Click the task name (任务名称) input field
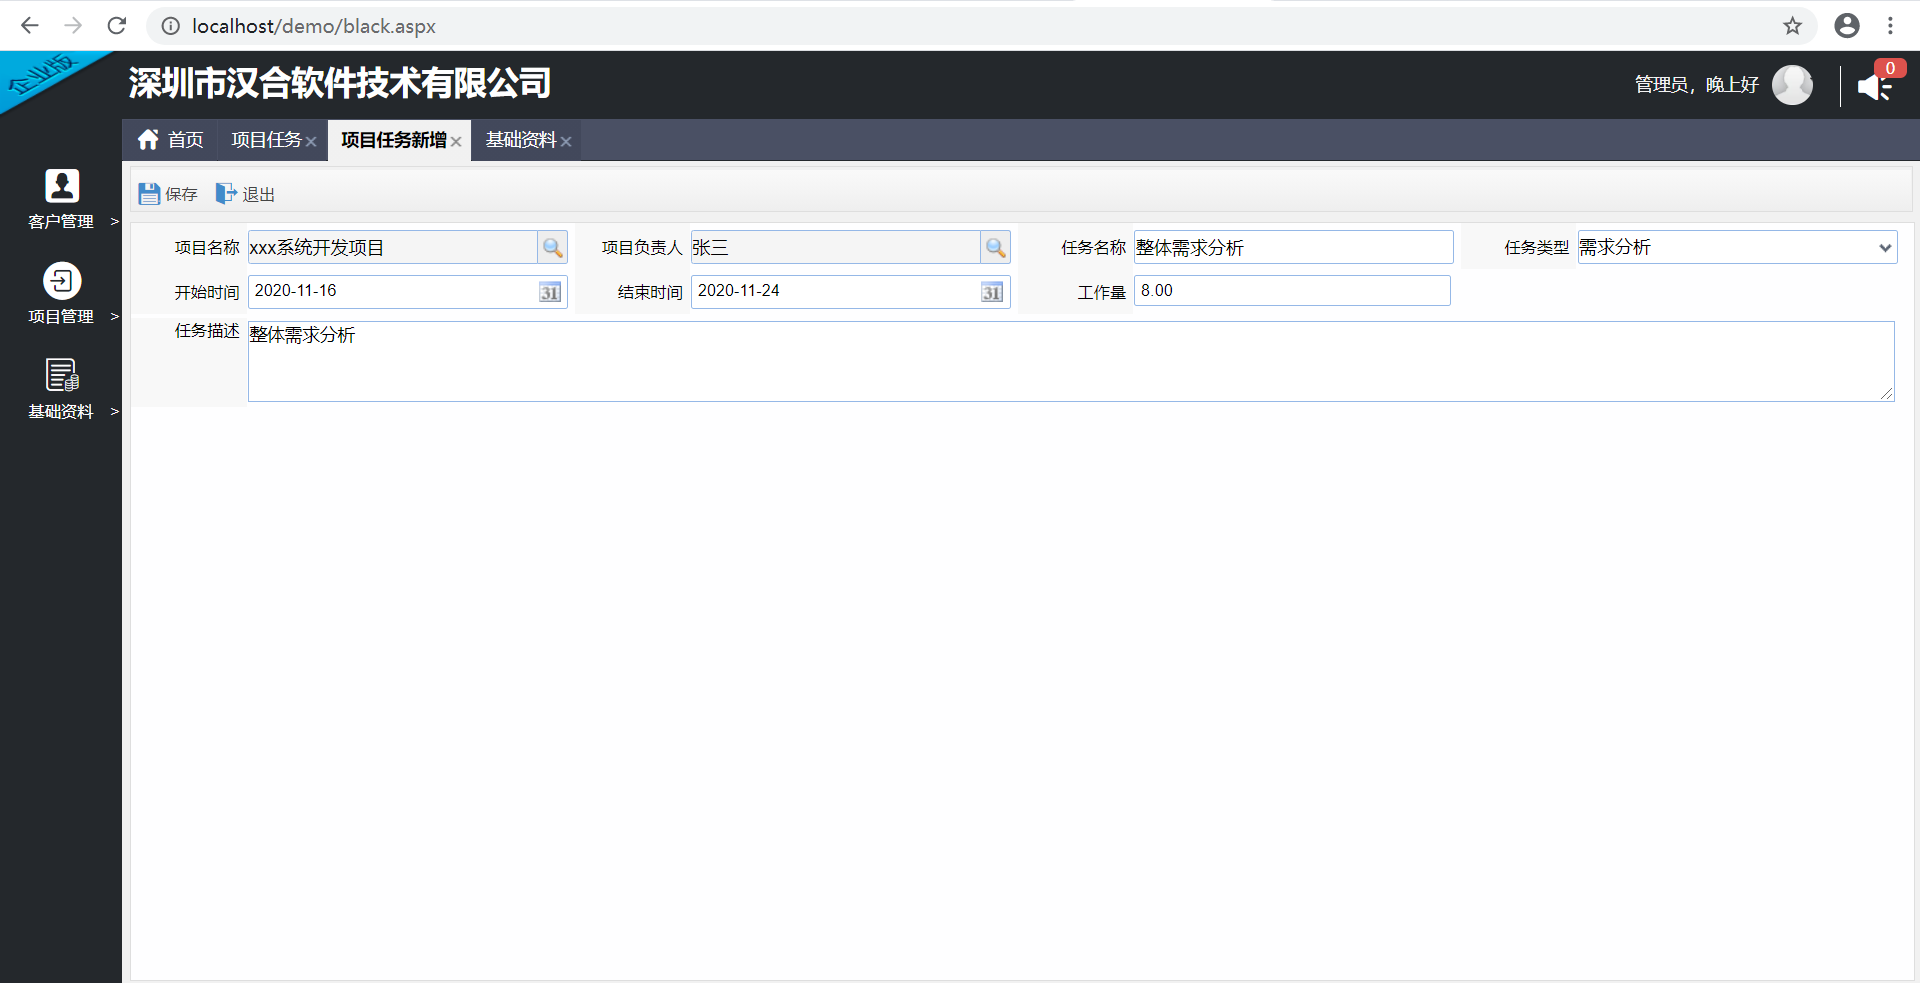 point(1293,248)
